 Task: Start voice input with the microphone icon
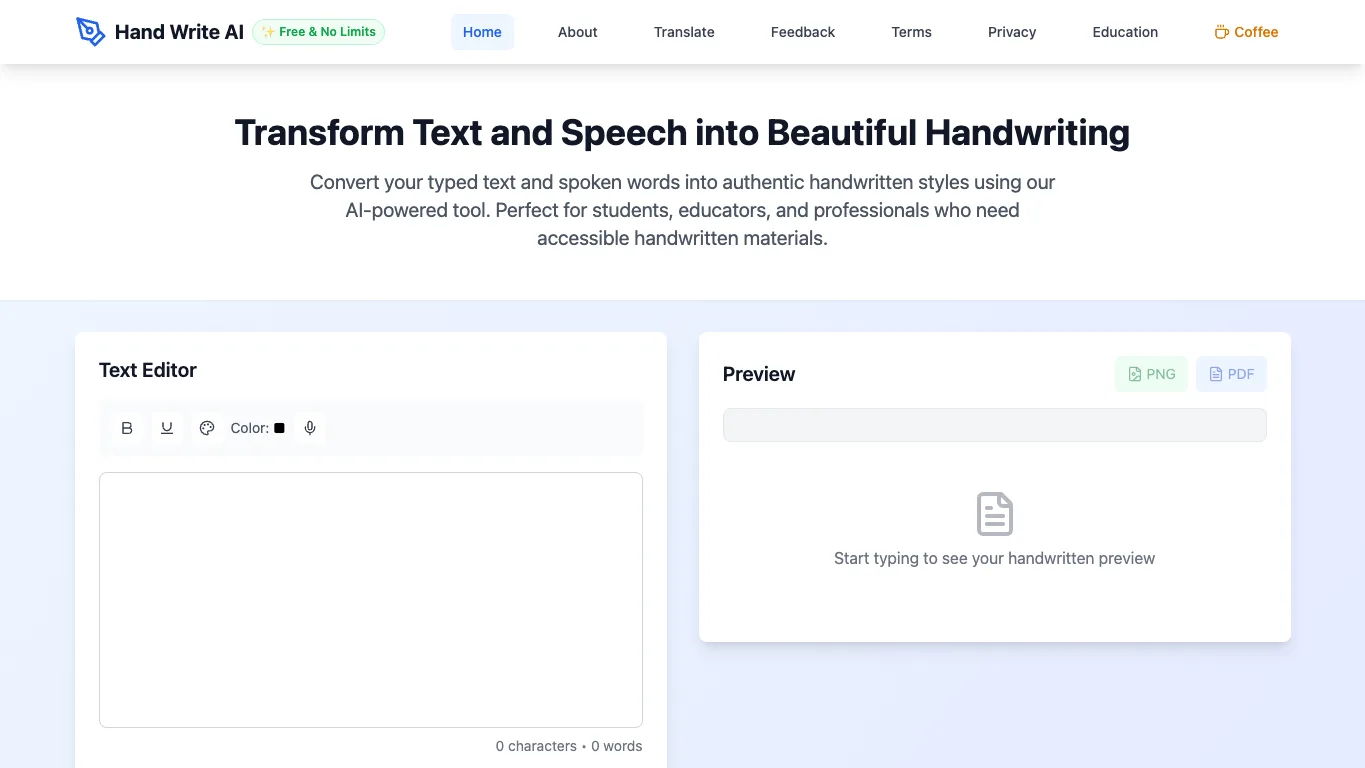click(x=310, y=428)
